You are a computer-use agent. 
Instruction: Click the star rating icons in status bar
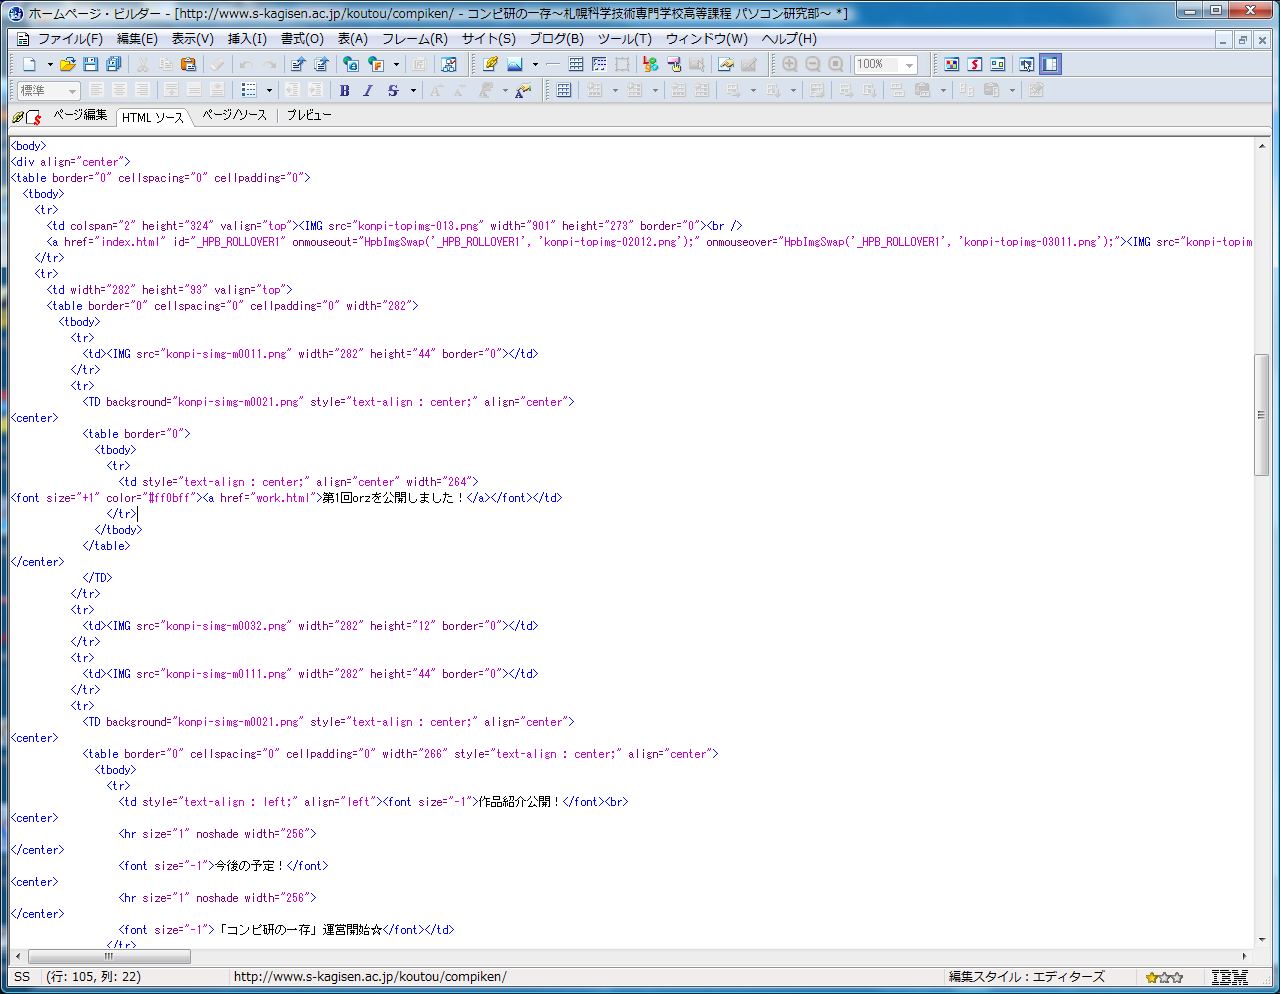pos(1164,977)
